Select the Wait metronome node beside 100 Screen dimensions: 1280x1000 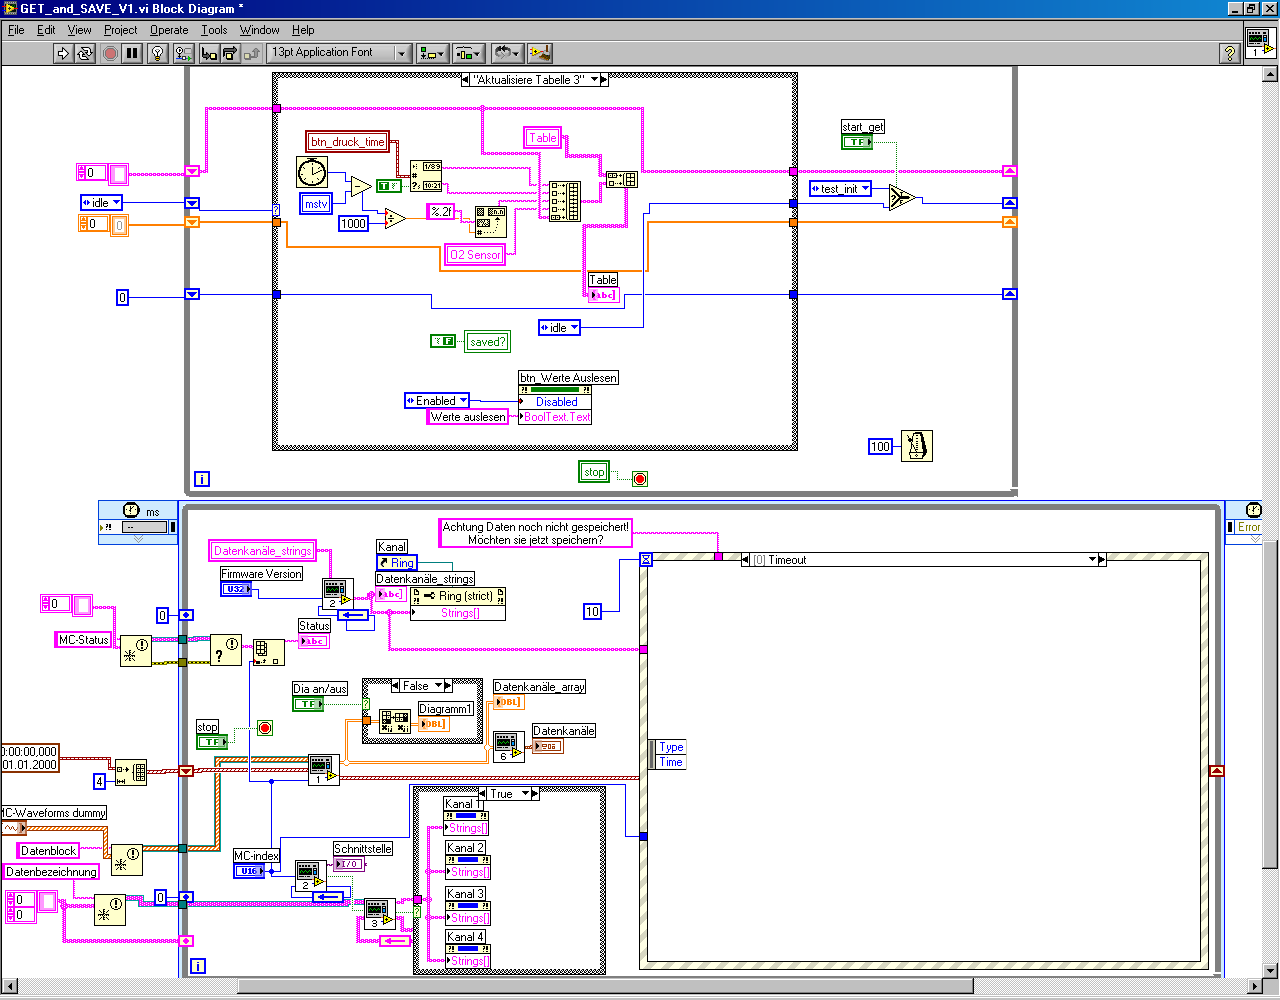(916, 446)
